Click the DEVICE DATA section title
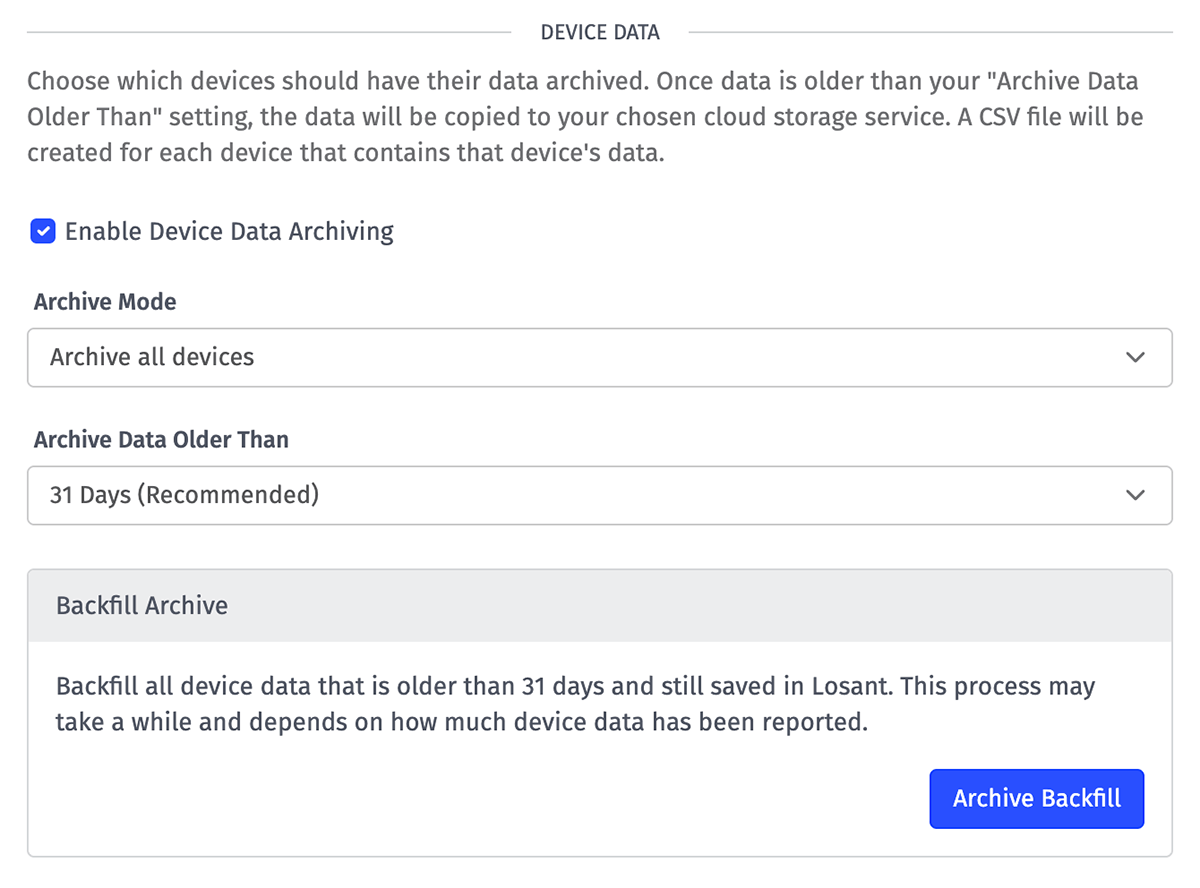The width and height of the screenshot is (1200, 888). coord(600,32)
